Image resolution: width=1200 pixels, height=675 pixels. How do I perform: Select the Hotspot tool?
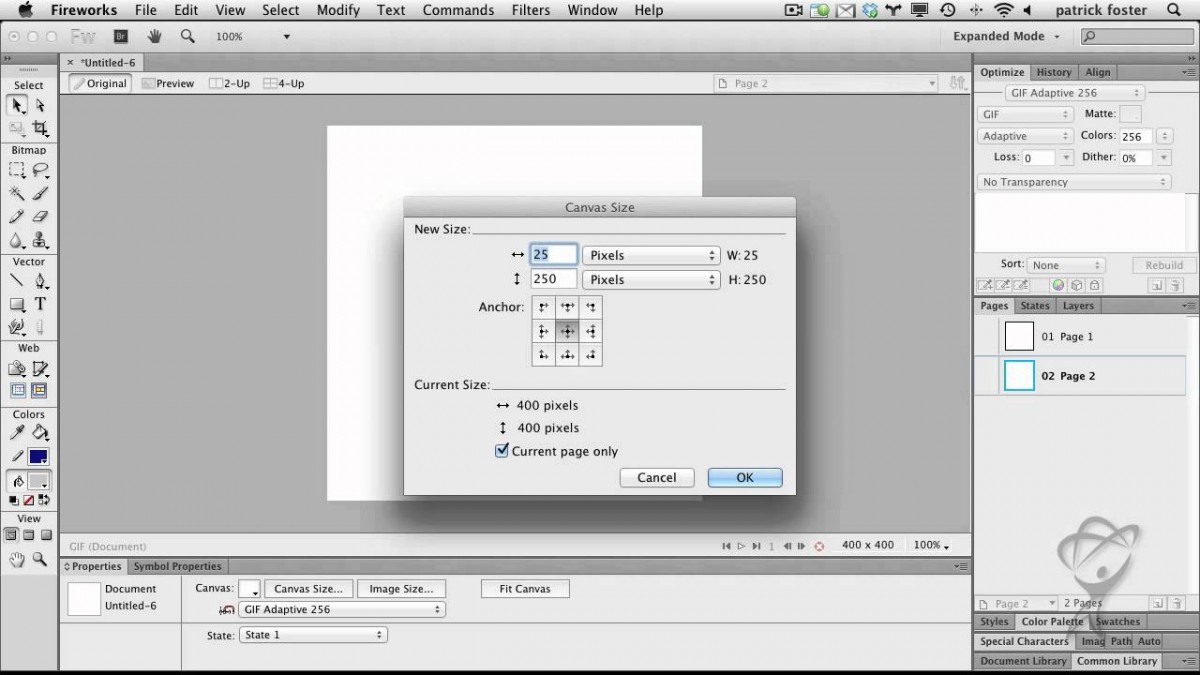(x=18, y=368)
